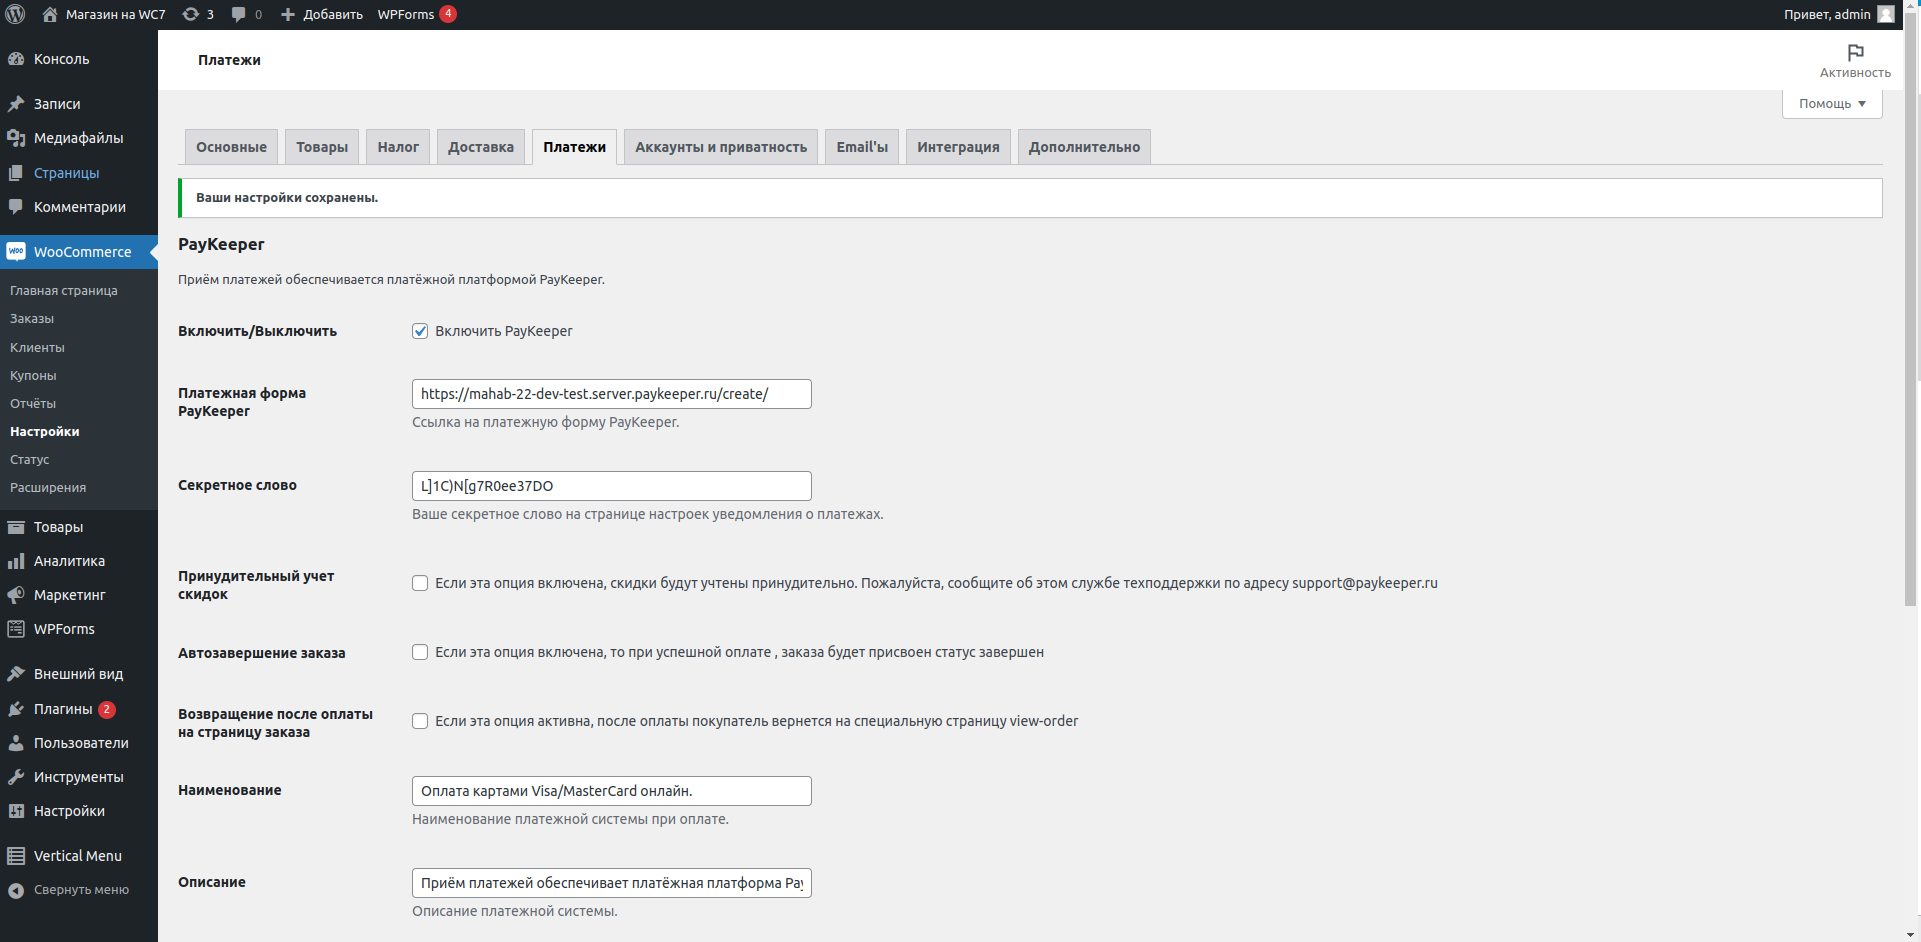
Task: Open the Orders submenu link
Action: [32, 319]
